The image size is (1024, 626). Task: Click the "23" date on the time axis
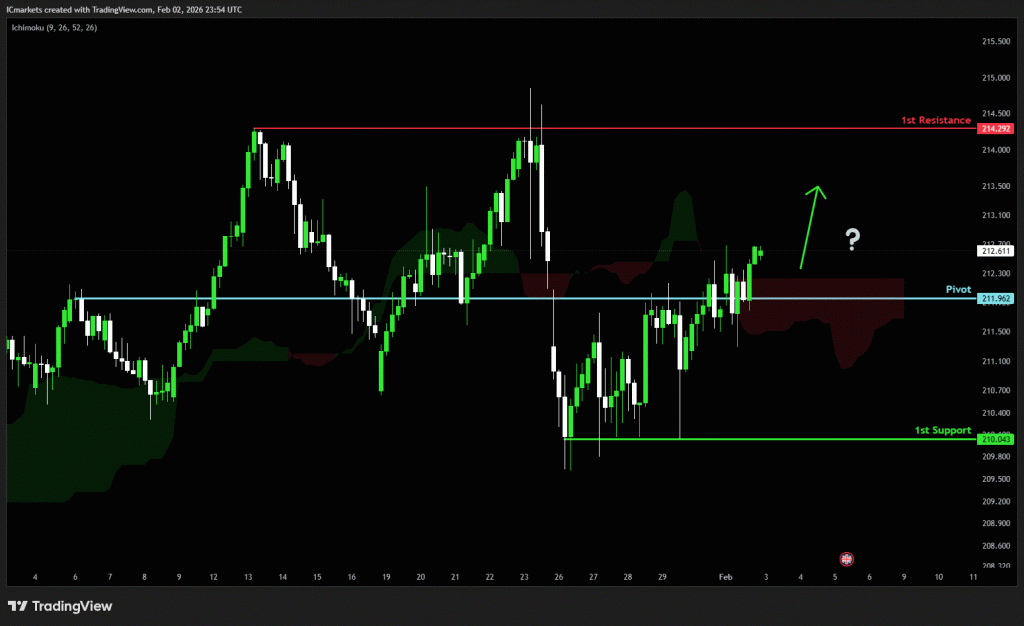(x=524, y=577)
